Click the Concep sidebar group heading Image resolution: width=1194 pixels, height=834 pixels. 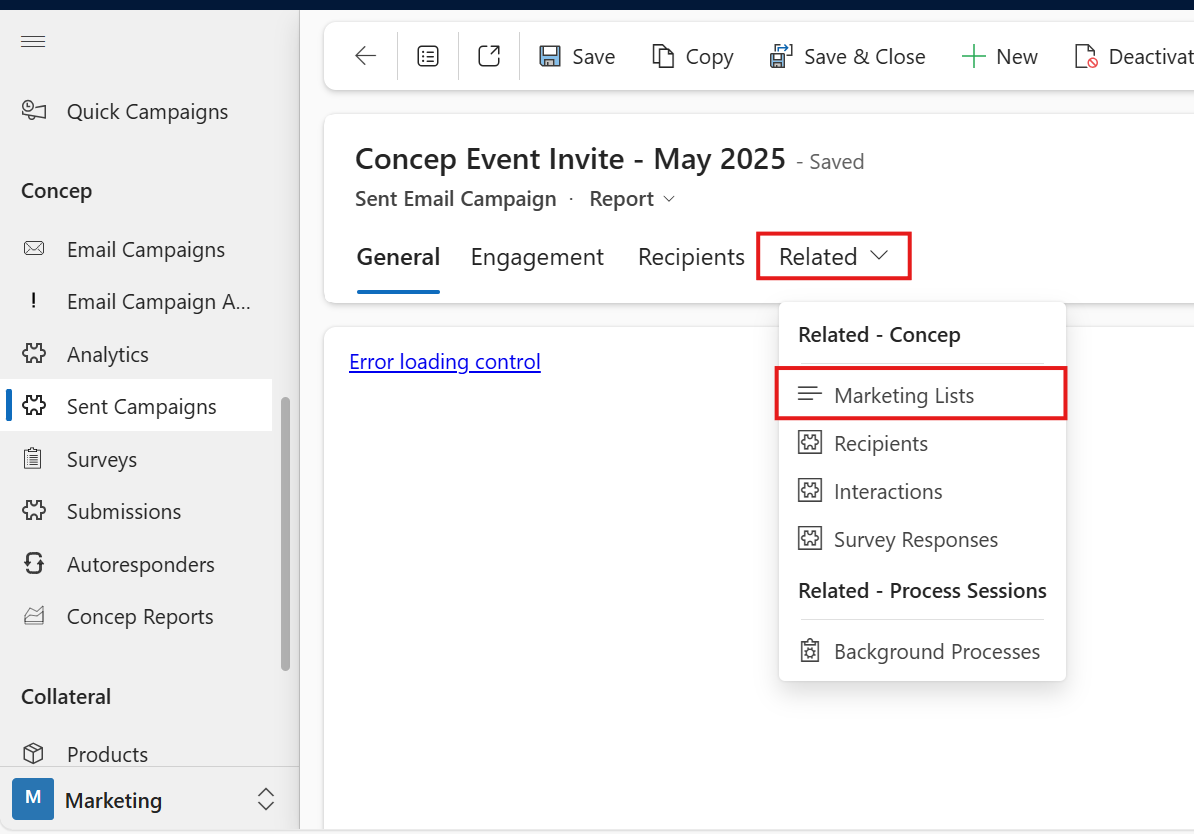point(56,190)
